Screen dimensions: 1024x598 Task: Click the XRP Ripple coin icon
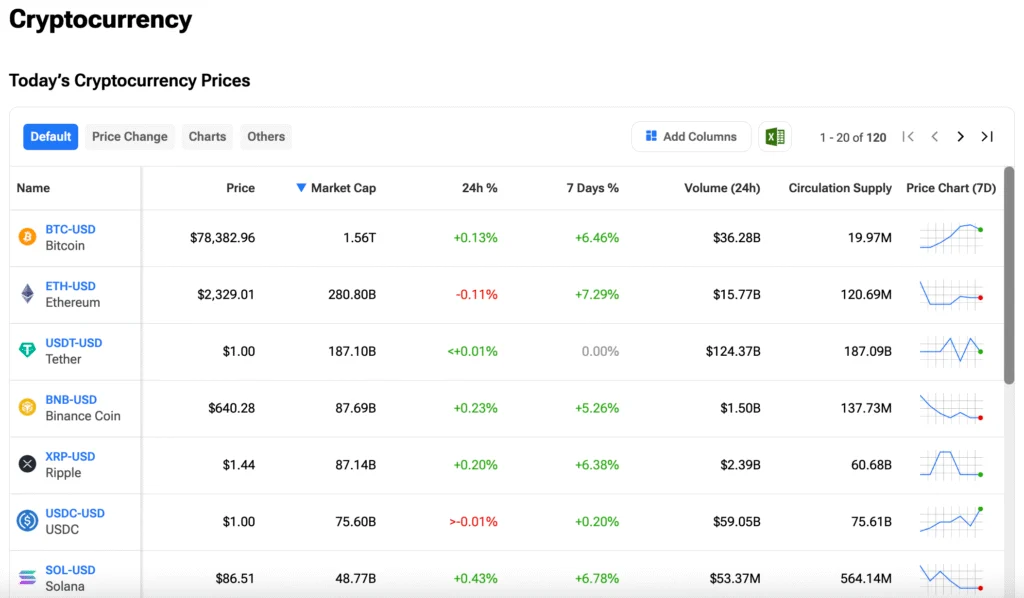pos(27,464)
